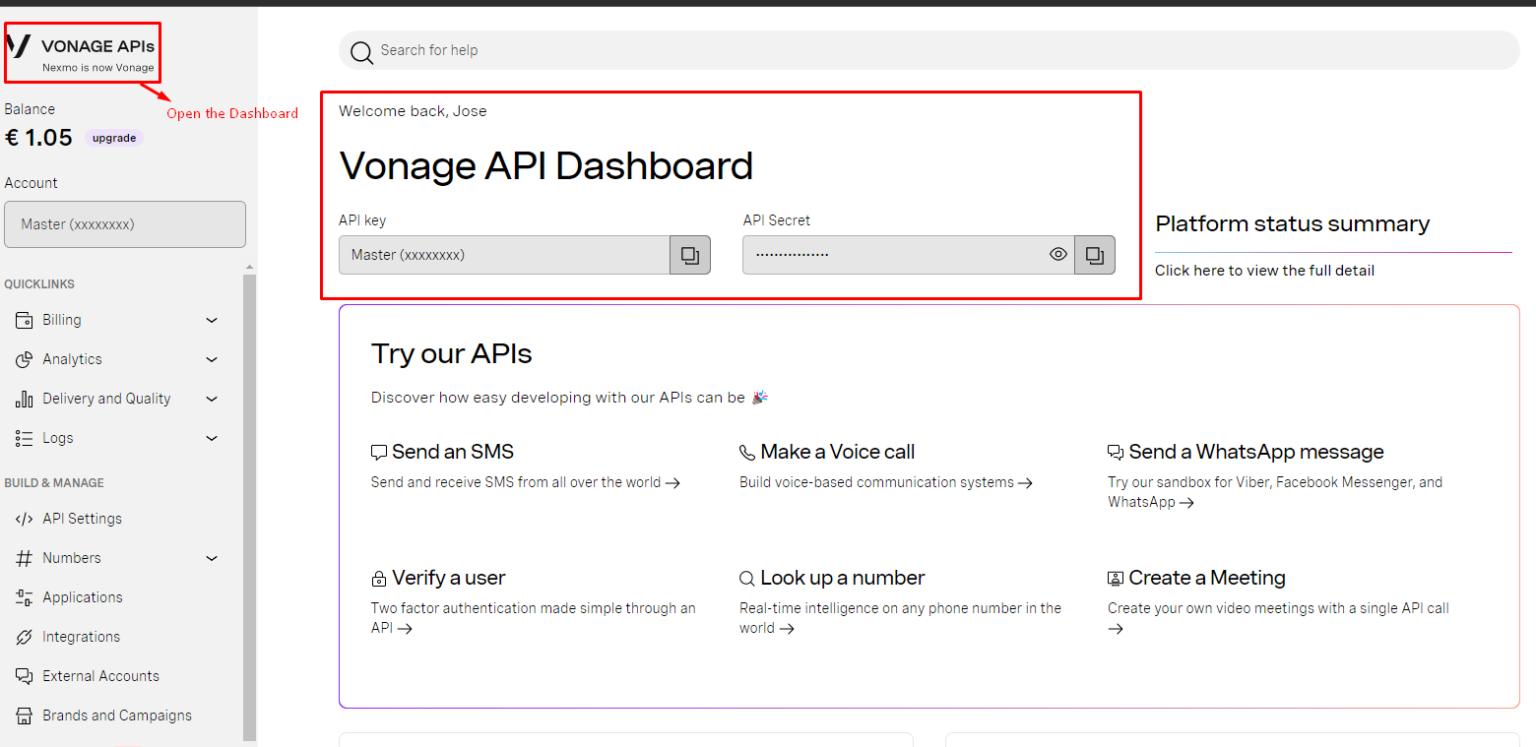Select External Accounts in the sidebar
Screen dimensions: 1536x747
click(x=101, y=675)
